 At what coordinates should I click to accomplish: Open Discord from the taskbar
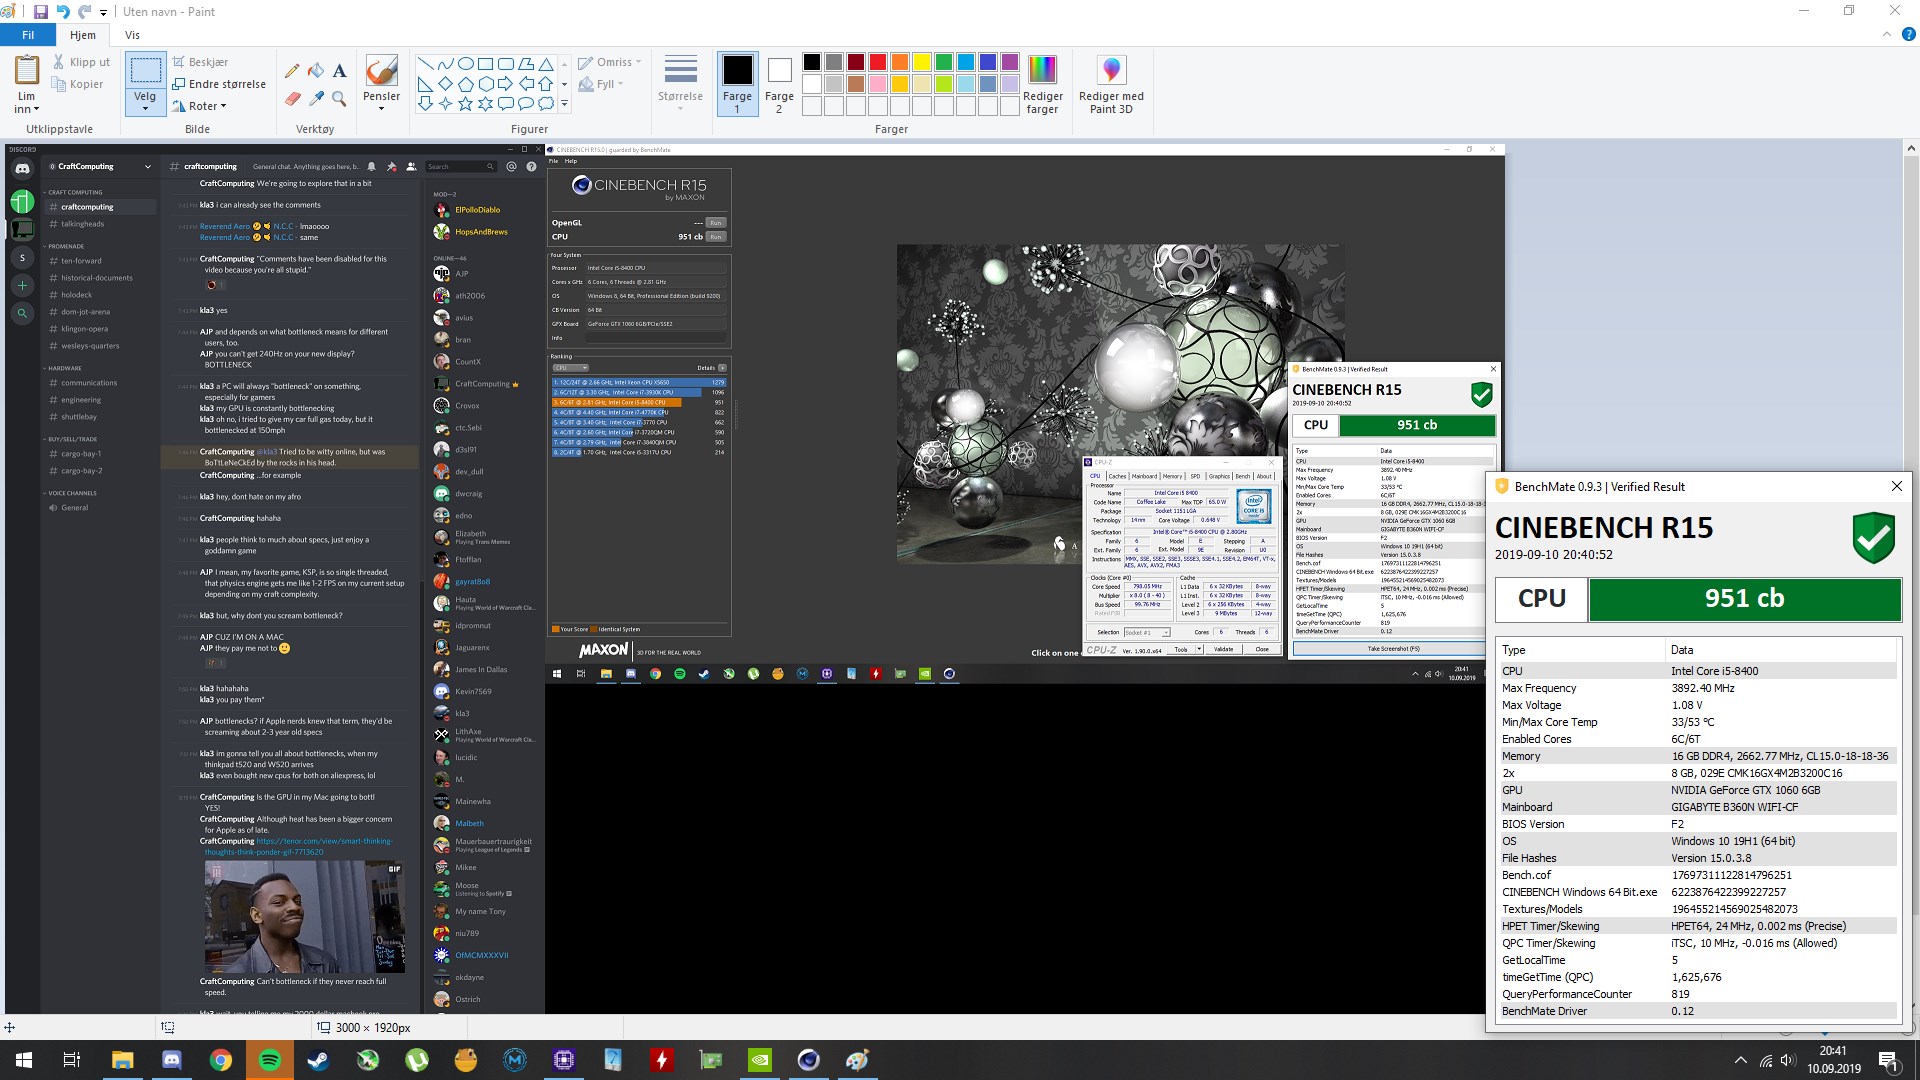pos(171,1060)
